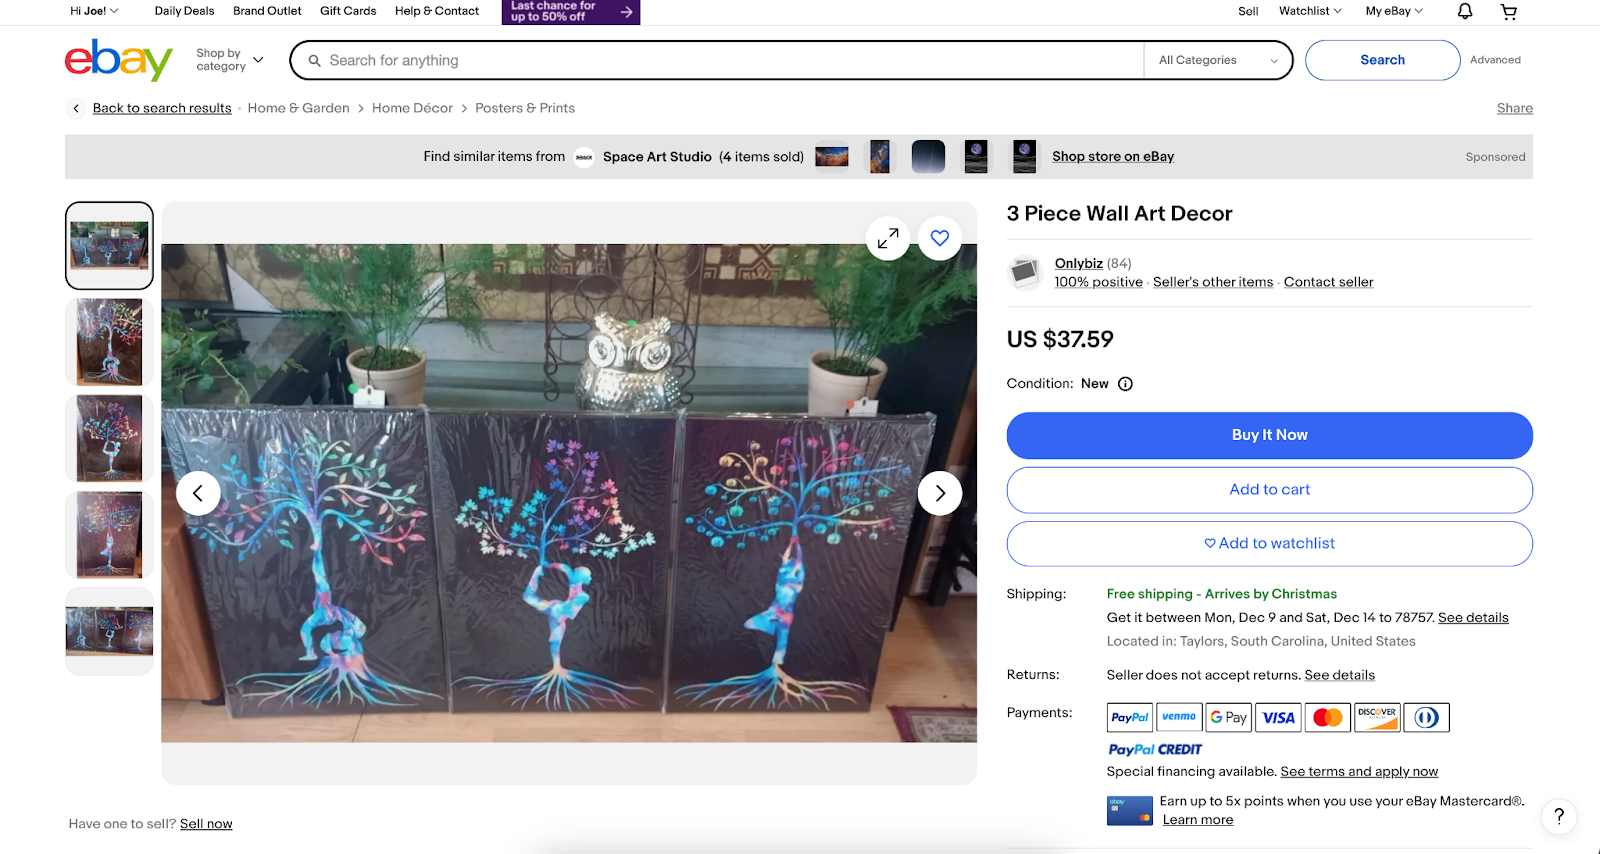Click the Buy It Now button
The image size is (1600, 854).
[1268, 435]
